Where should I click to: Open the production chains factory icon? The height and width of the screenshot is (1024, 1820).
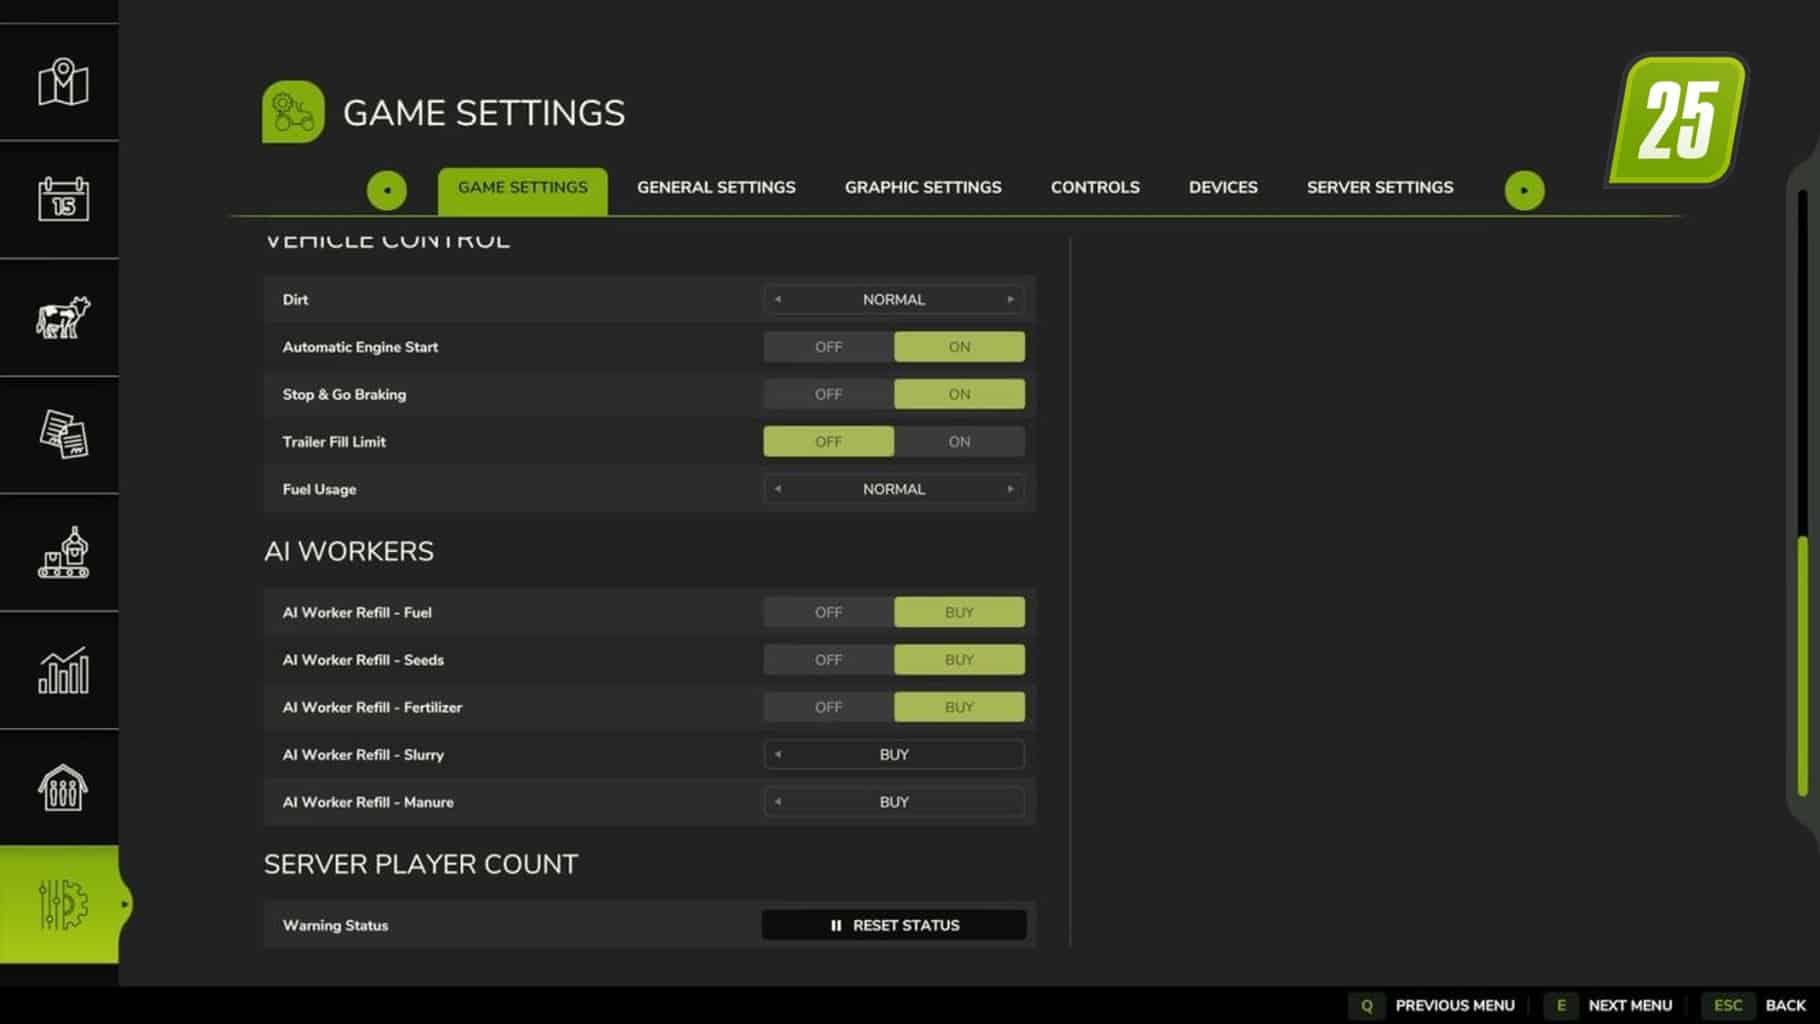(63, 552)
